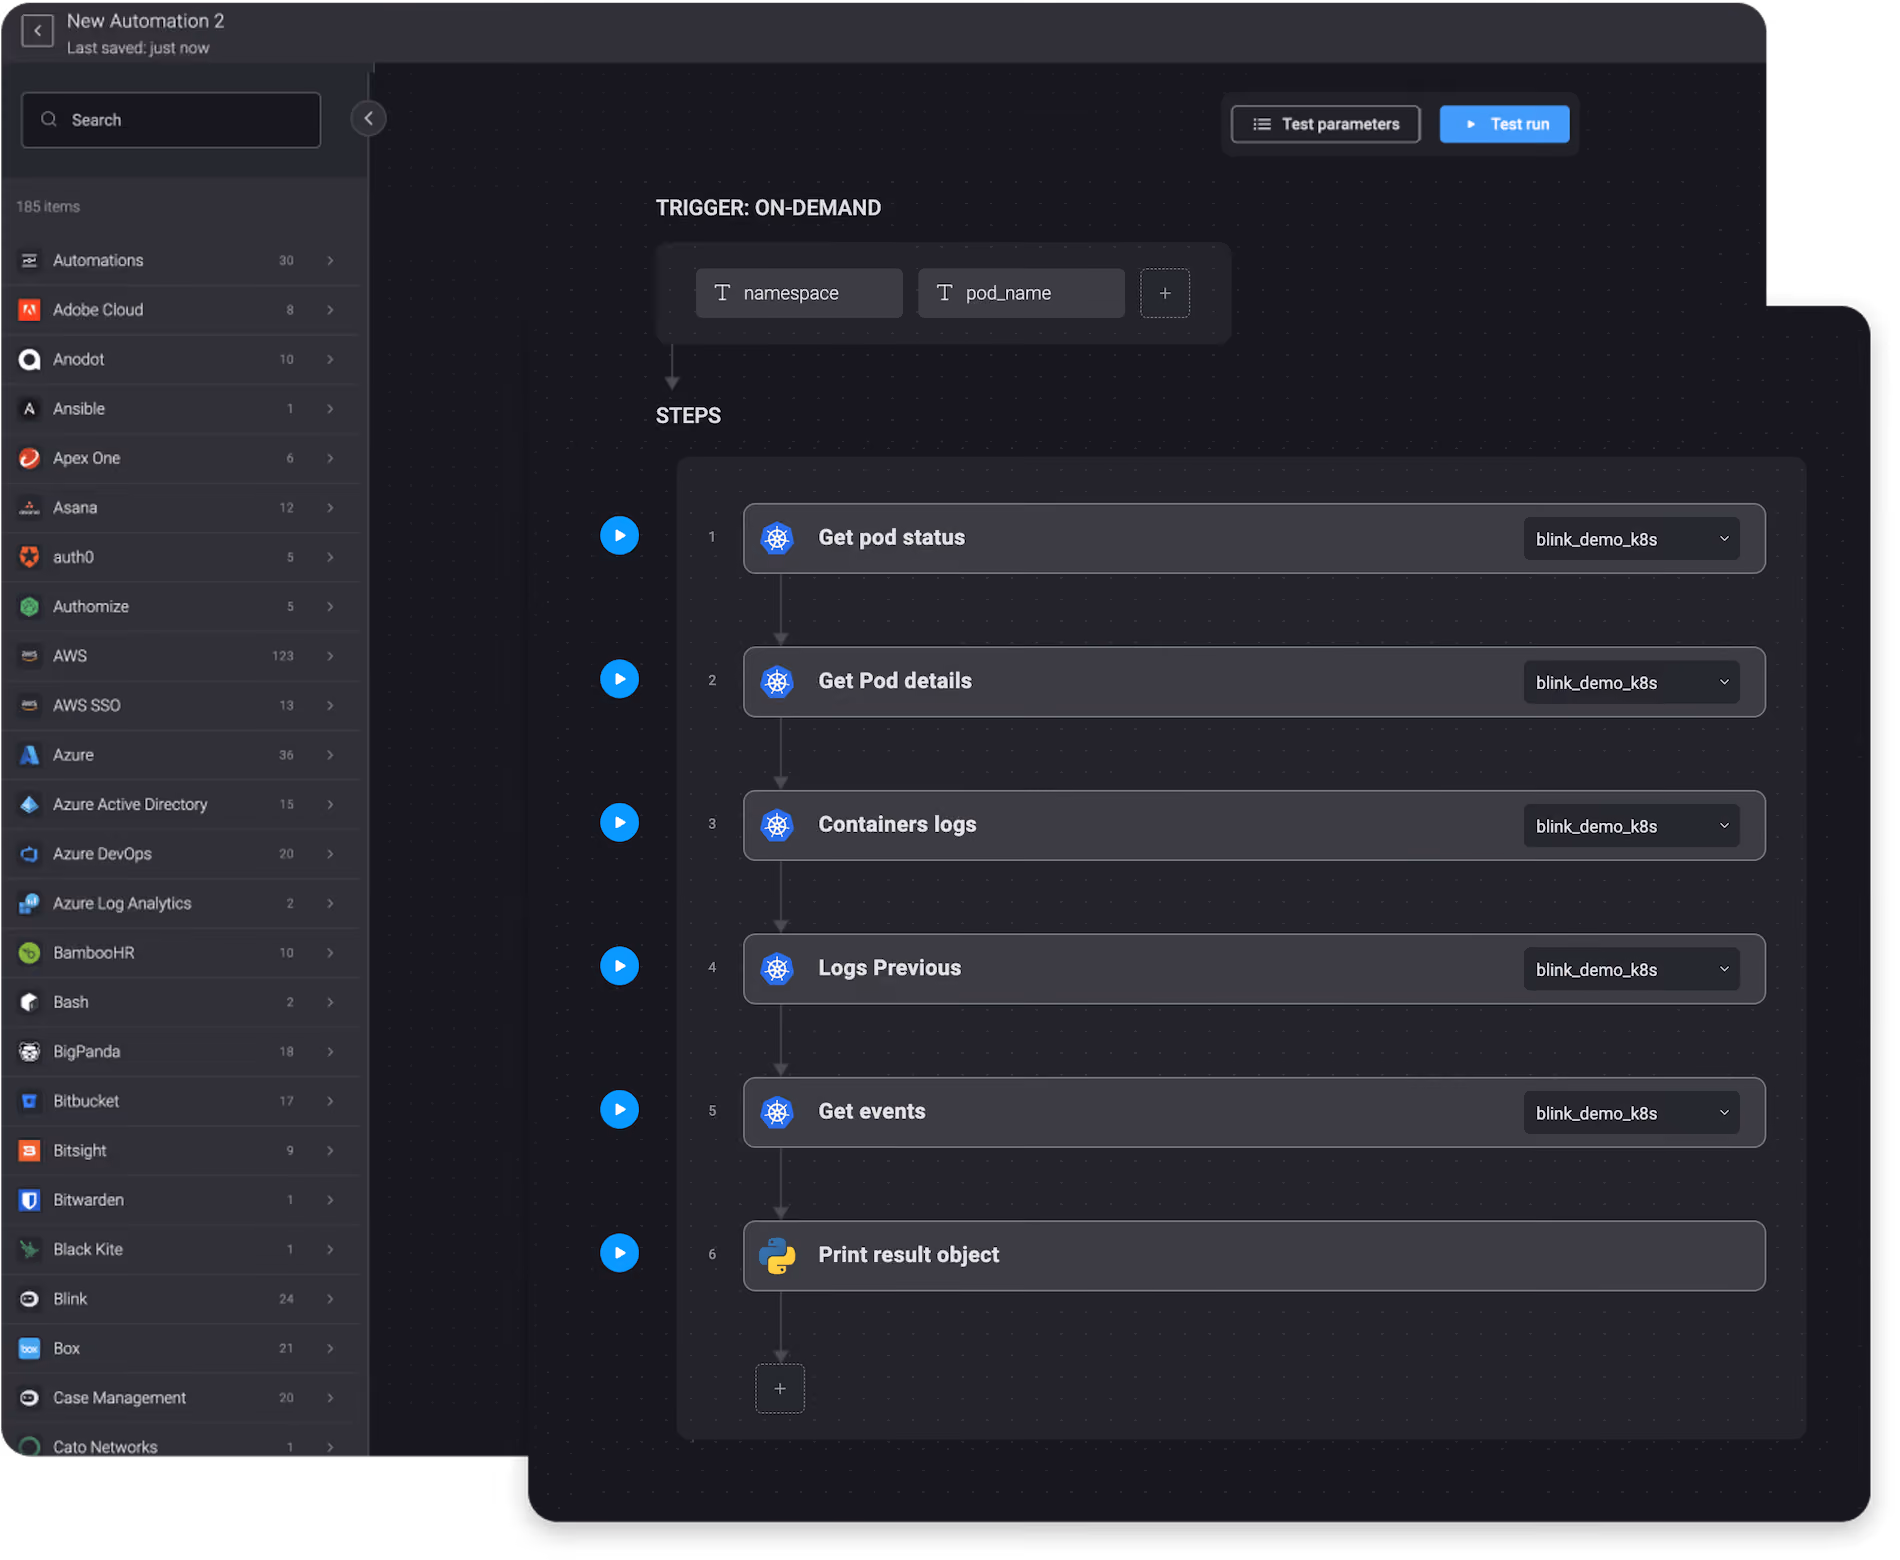Viewport: 1900px width, 1560px height.
Task: Open connection dropdown for Get Pod details
Action: coord(1631,683)
